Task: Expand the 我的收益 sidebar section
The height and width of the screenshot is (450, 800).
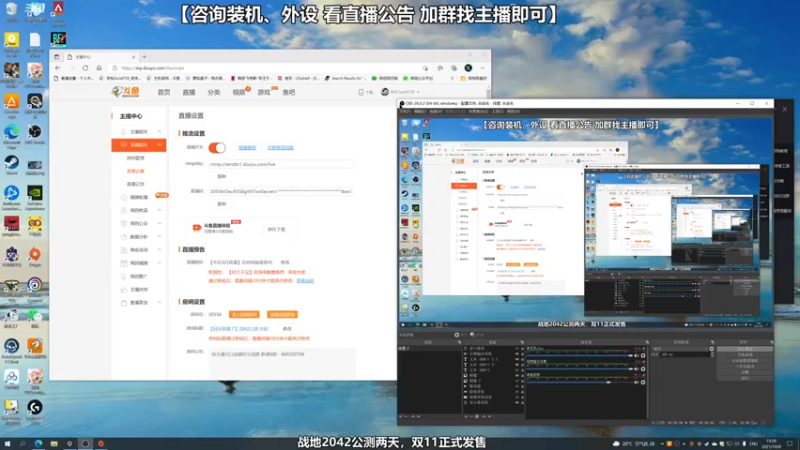Action: (160, 210)
